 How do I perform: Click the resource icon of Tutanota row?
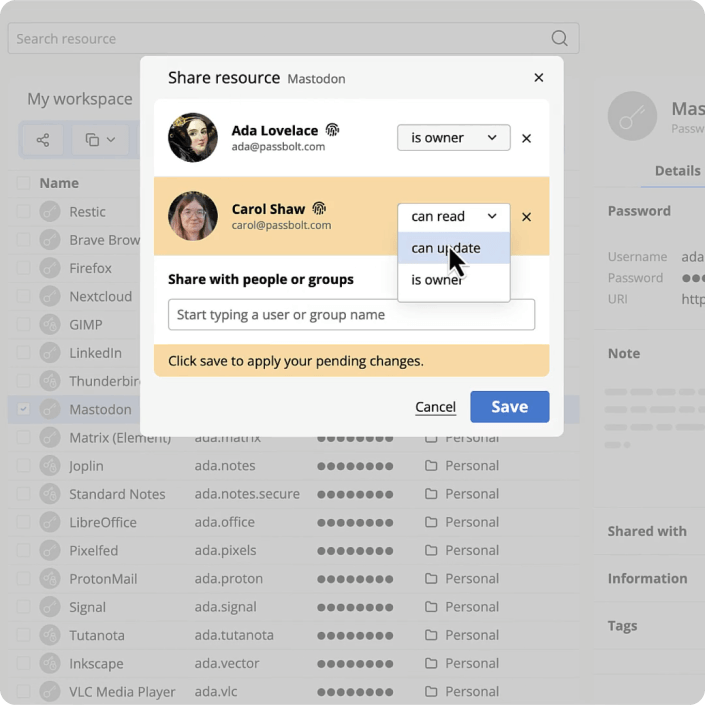coord(50,635)
